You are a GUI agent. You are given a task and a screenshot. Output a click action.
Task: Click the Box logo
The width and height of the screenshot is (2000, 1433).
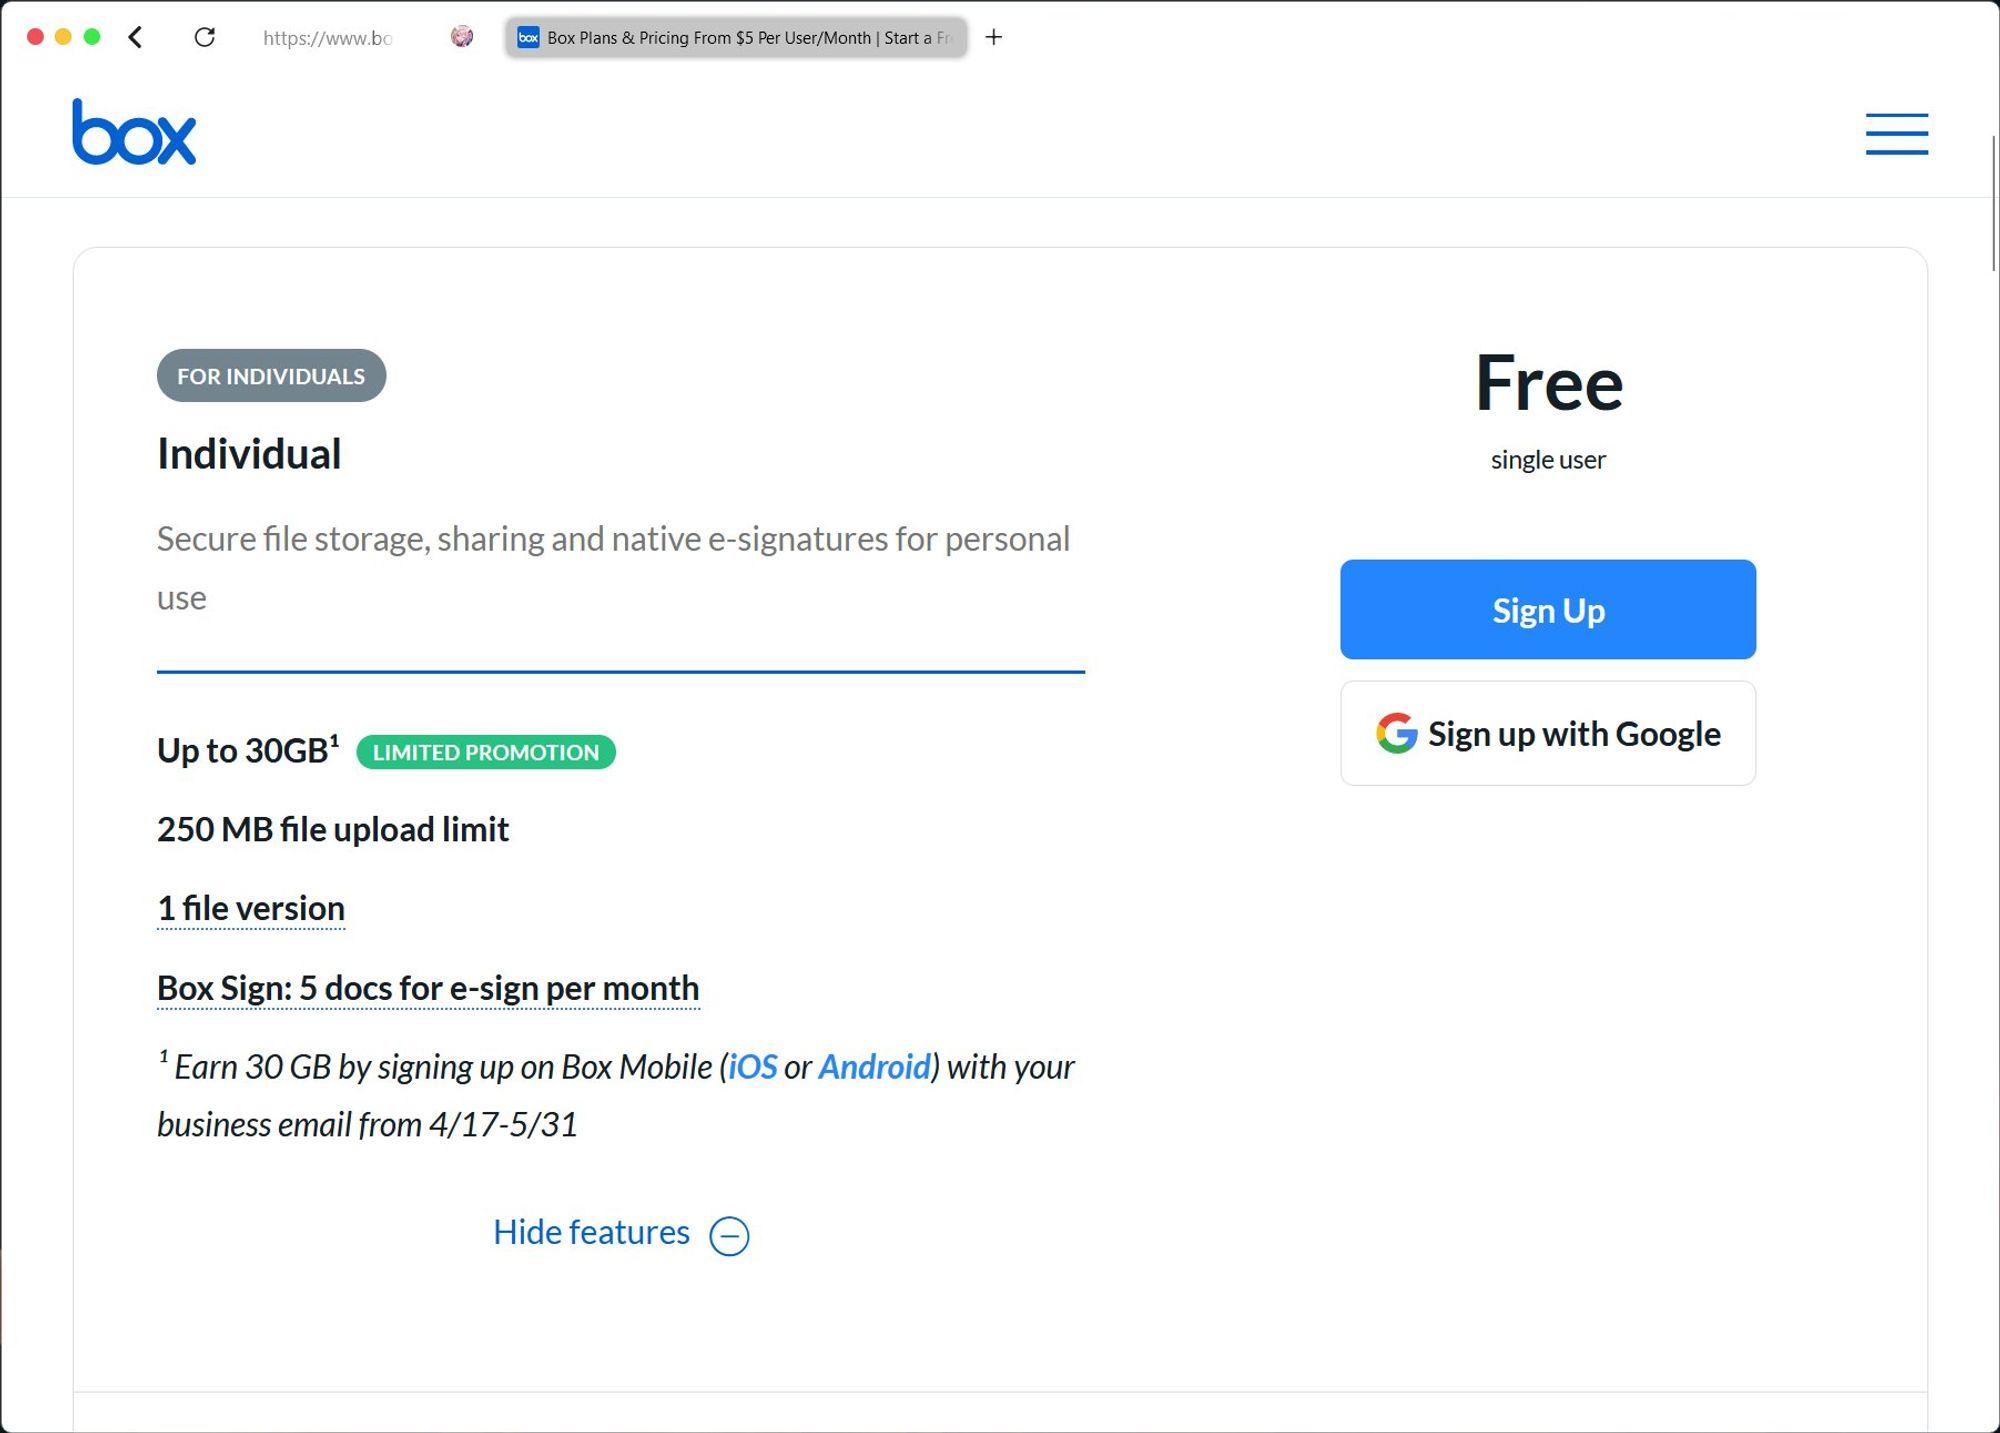point(134,132)
